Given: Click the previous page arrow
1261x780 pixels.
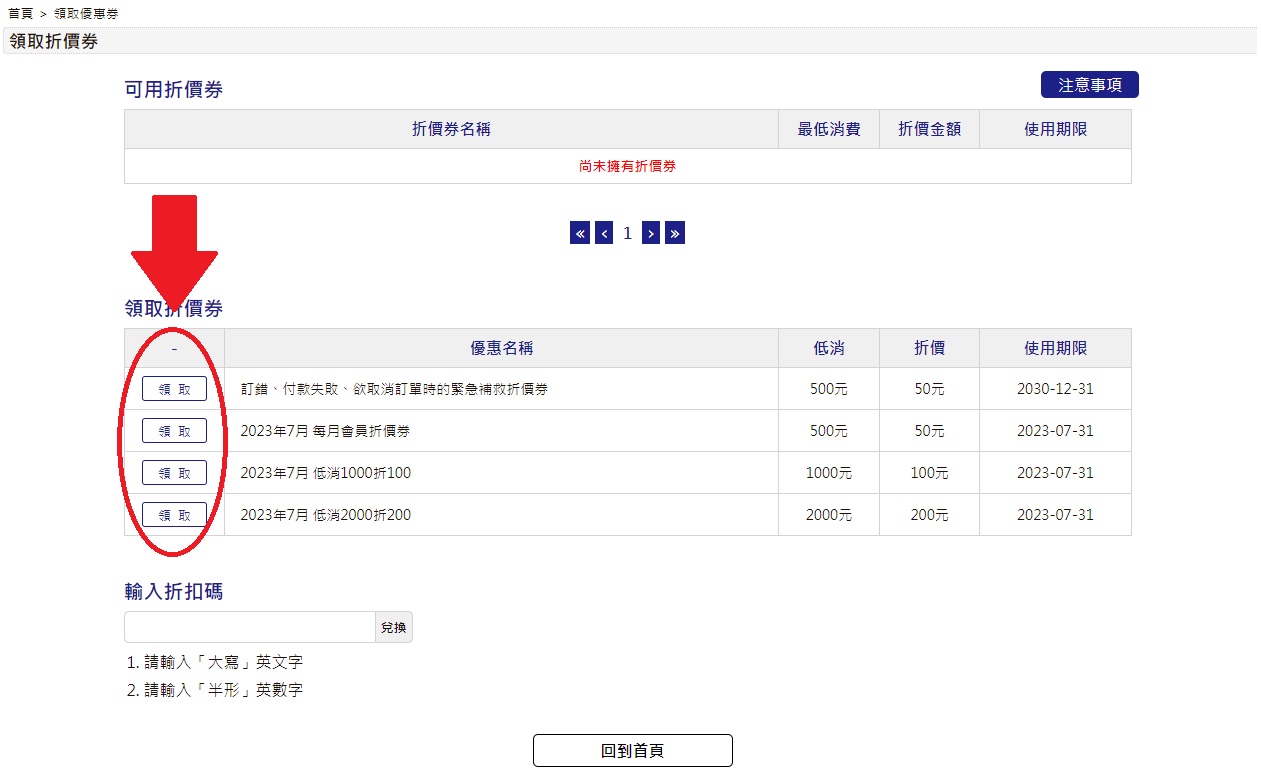Looking at the screenshot, I should coord(604,233).
